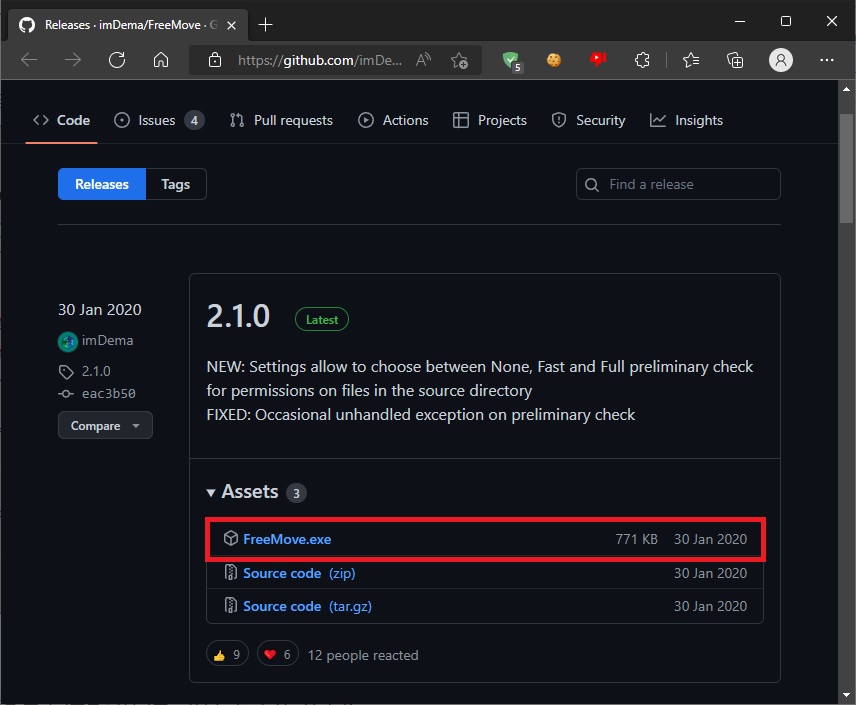
Task: Open imDema user profile link
Action: (x=108, y=340)
